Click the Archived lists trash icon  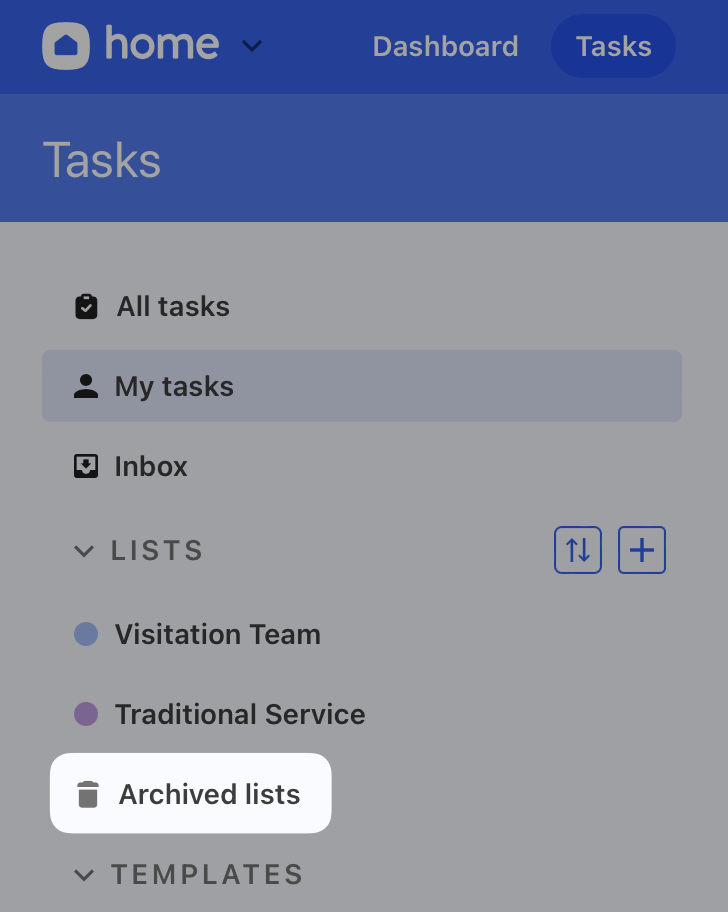click(x=89, y=794)
